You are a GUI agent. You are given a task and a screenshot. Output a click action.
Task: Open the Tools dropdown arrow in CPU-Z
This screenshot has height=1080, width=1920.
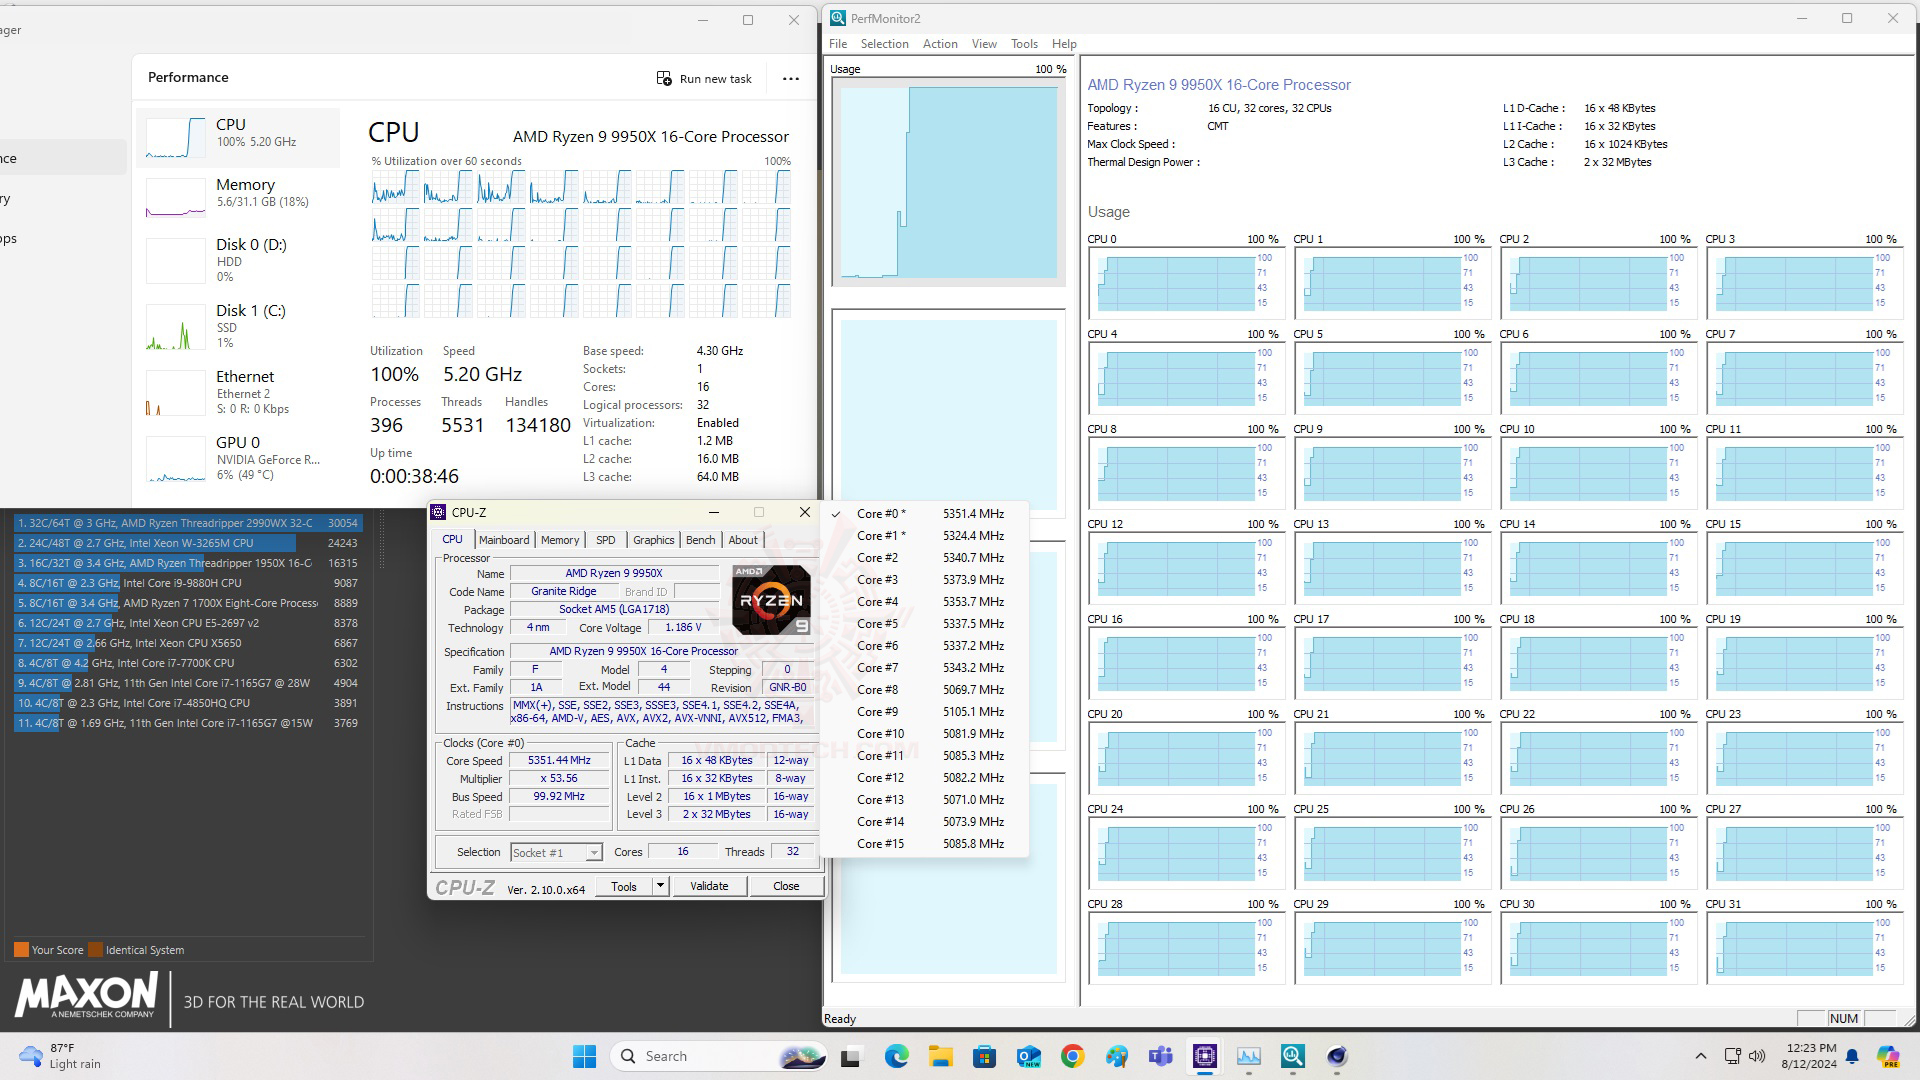660,886
